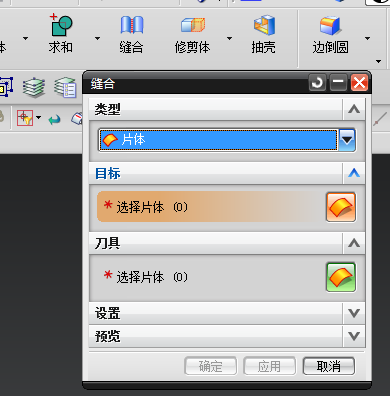Click the teal undo arrow icon
Image resolution: width=390 pixels, height=396 pixels.
[54, 119]
